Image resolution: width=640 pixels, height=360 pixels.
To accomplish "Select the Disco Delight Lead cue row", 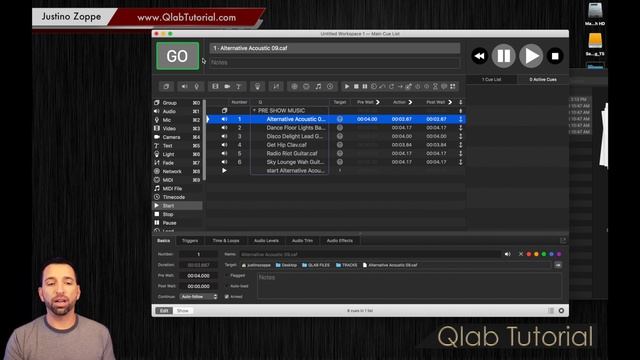I will pos(336,136).
